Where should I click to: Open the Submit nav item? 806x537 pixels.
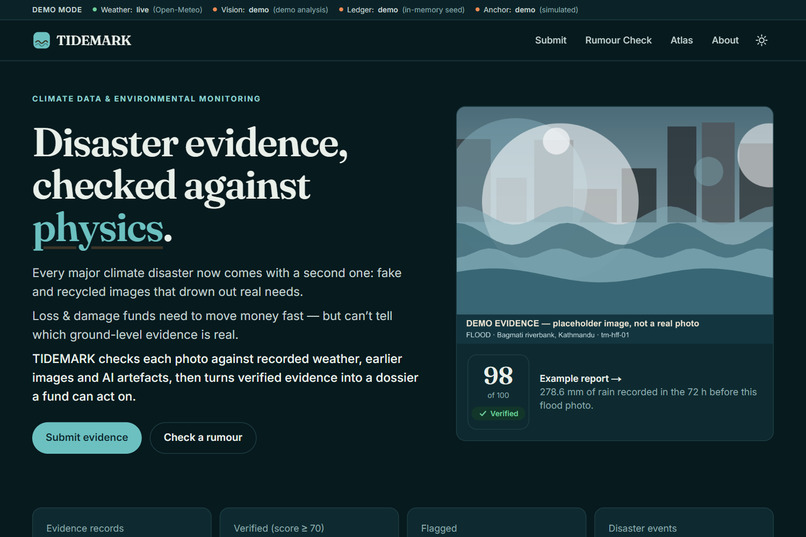click(x=551, y=40)
